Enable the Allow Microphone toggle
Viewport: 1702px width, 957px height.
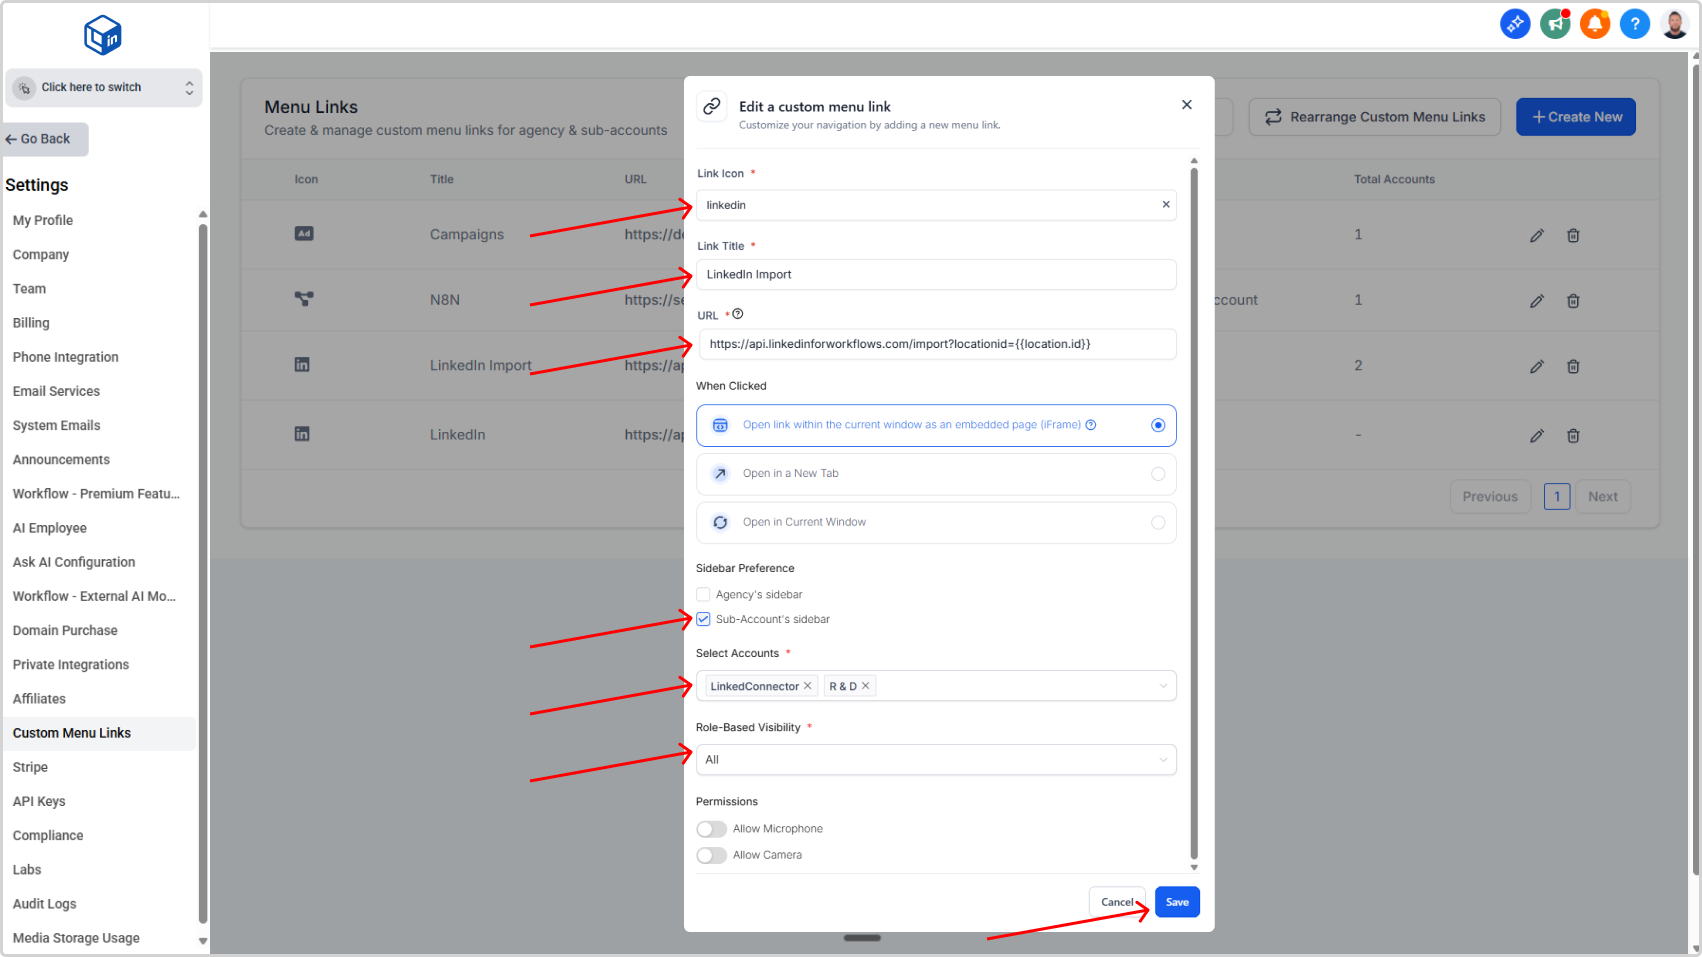tap(711, 829)
